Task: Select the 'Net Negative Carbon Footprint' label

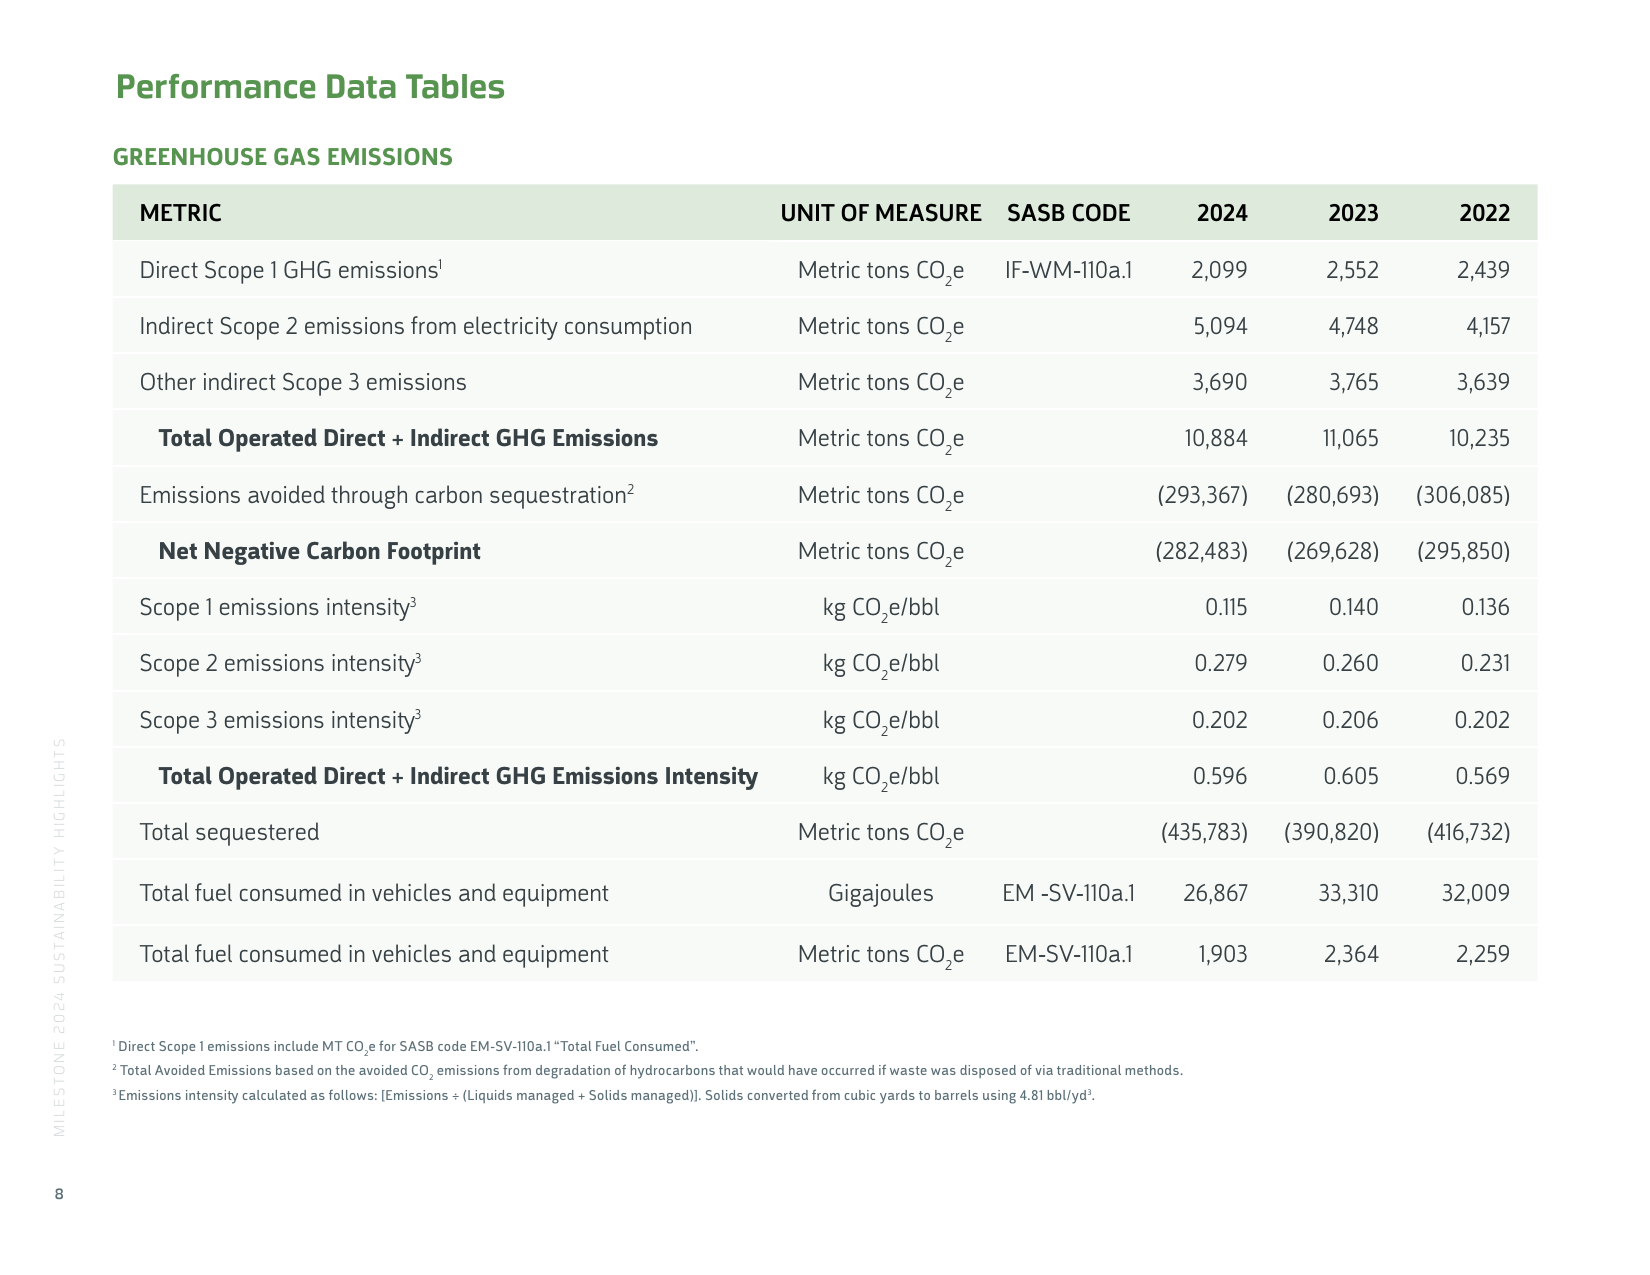Action: coord(320,551)
